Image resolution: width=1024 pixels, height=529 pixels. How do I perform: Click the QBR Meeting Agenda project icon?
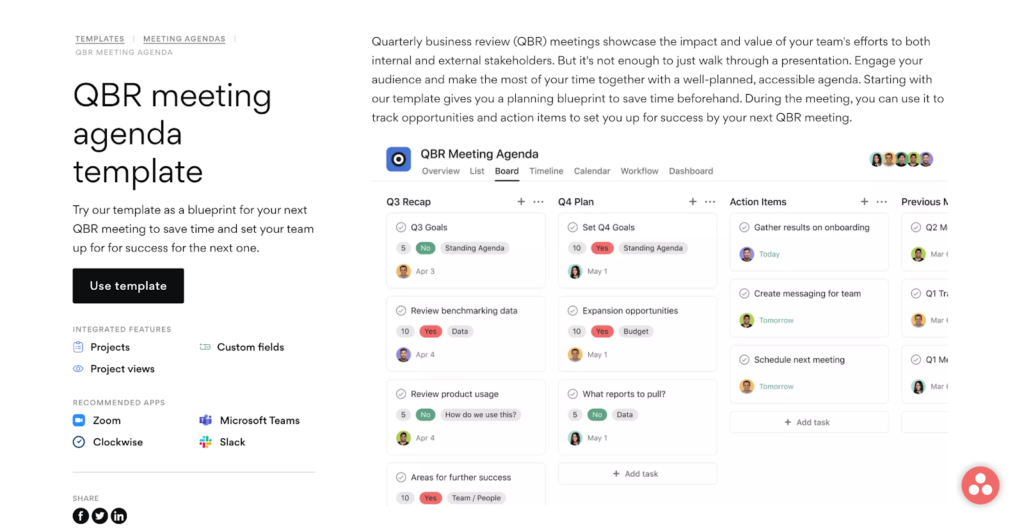(398, 159)
